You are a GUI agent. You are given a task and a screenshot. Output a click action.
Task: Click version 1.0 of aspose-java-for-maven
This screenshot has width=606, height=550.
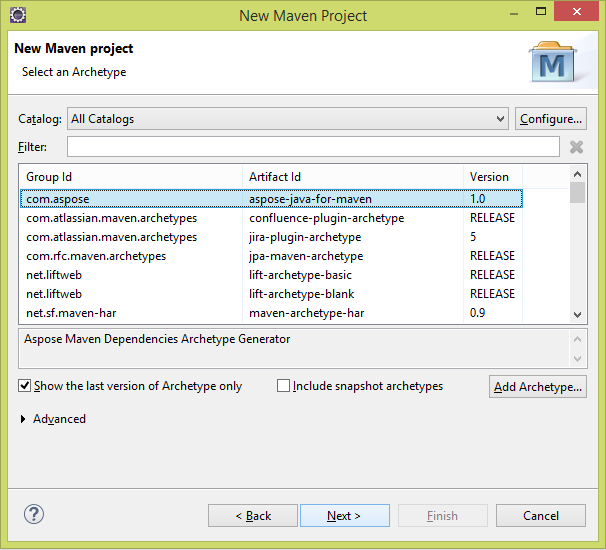[477, 199]
